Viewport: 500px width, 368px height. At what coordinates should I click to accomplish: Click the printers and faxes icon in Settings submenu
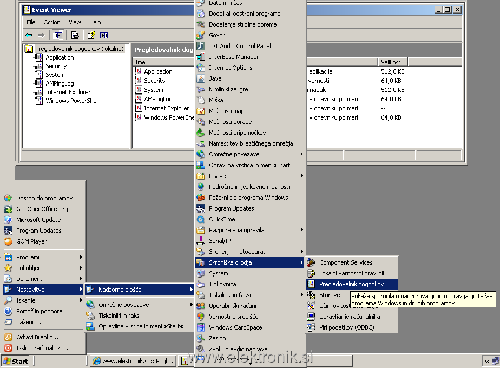(x=90, y=315)
